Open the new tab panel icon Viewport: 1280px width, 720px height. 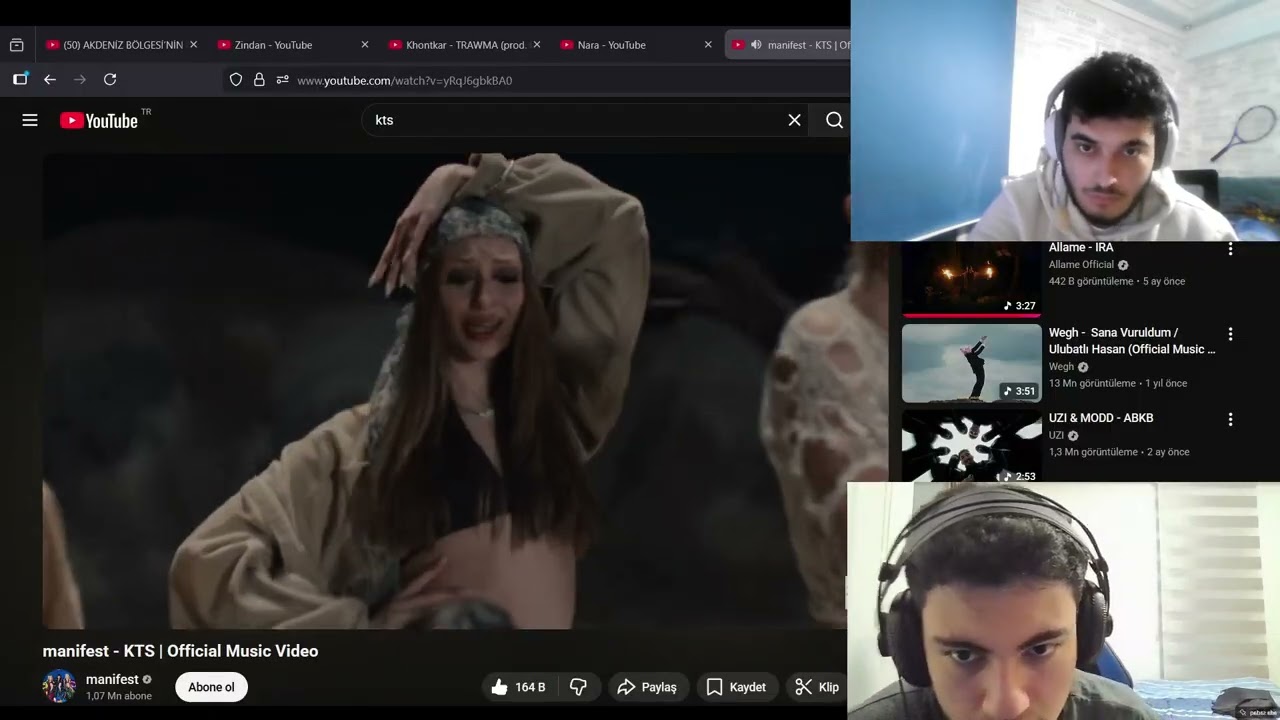click(20, 79)
